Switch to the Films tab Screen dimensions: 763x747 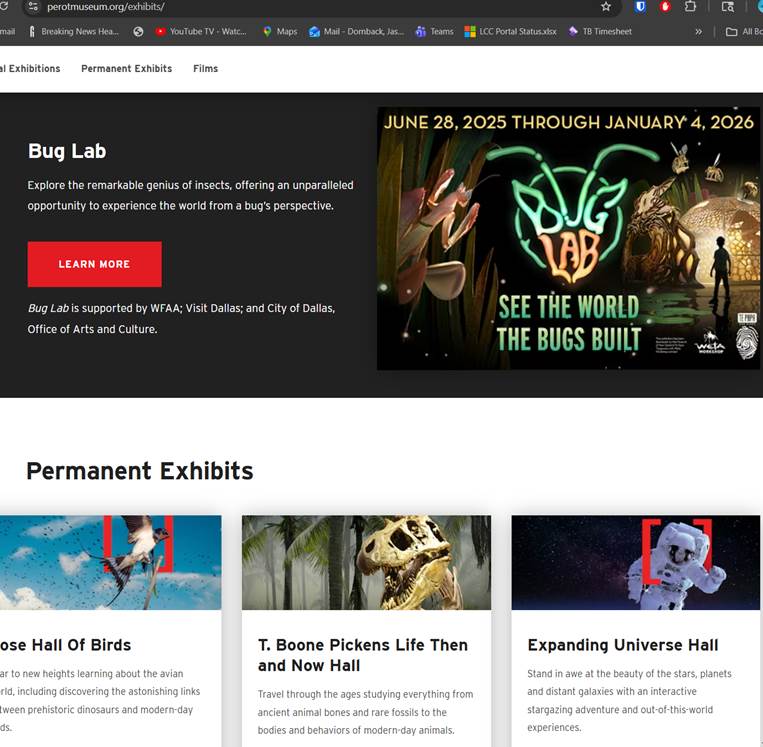click(205, 69)
